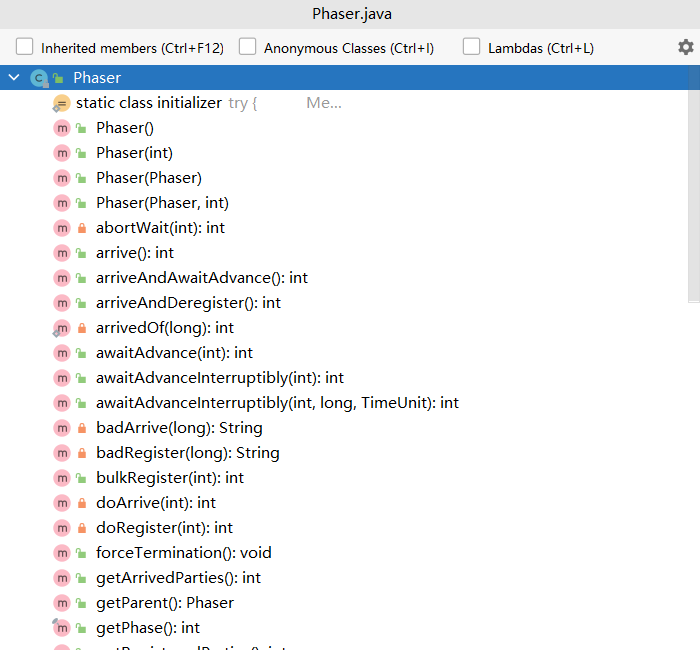Click the public icon of getArrivedParties()

(81, 578)
